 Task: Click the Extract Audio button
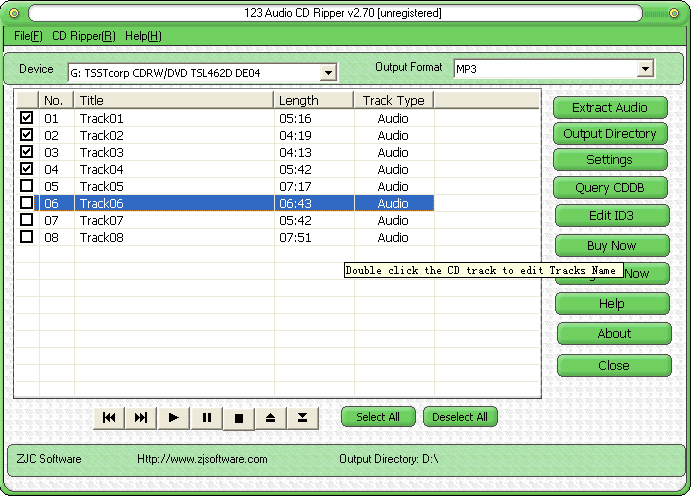[610, 108]
